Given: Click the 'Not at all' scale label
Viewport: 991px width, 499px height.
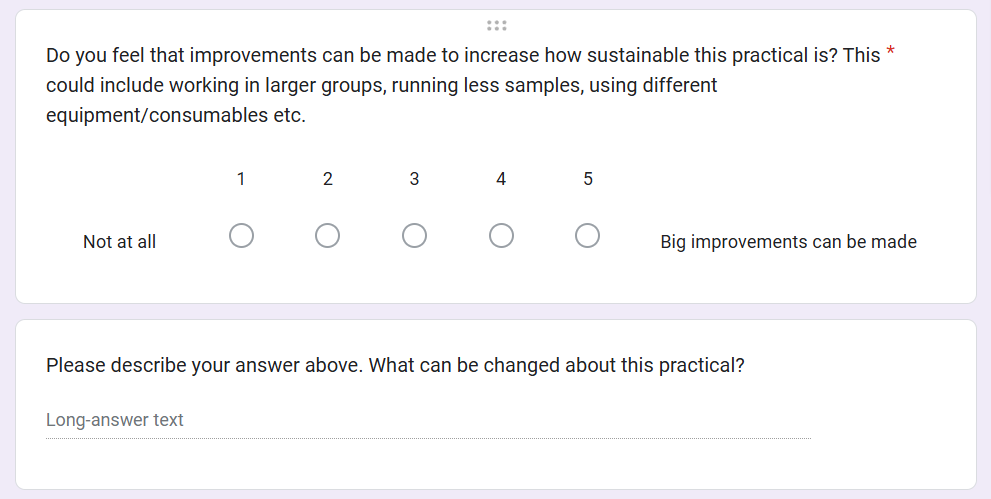Looking at the screenshot, I should [119, 242].
